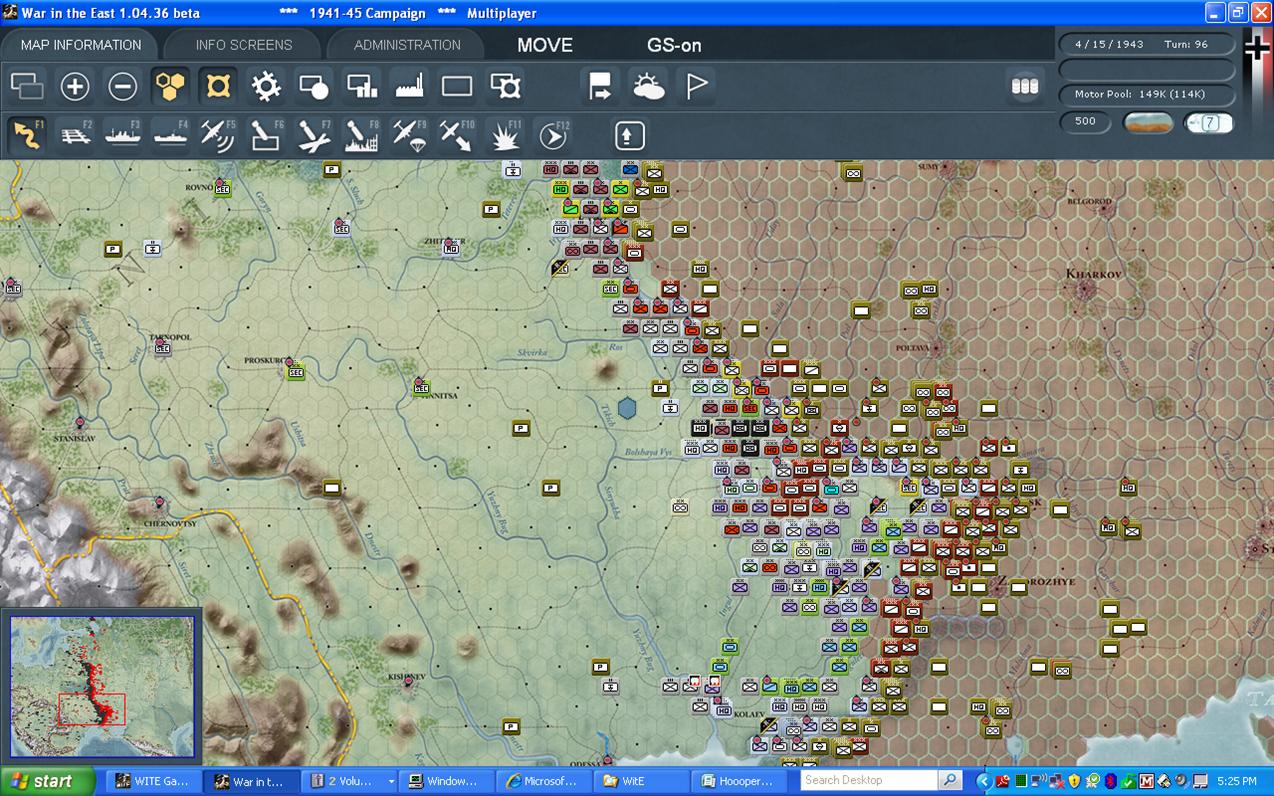Switch to the INFO SCREENS tab
This screenshot has height=796, width=1274.
(x=244, y=45)
